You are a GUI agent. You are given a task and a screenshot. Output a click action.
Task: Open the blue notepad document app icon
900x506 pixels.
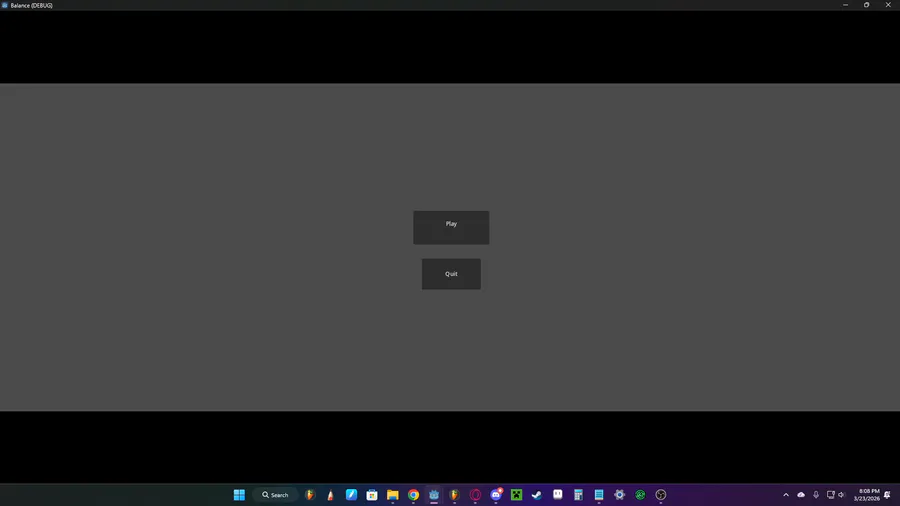(599, 495)
